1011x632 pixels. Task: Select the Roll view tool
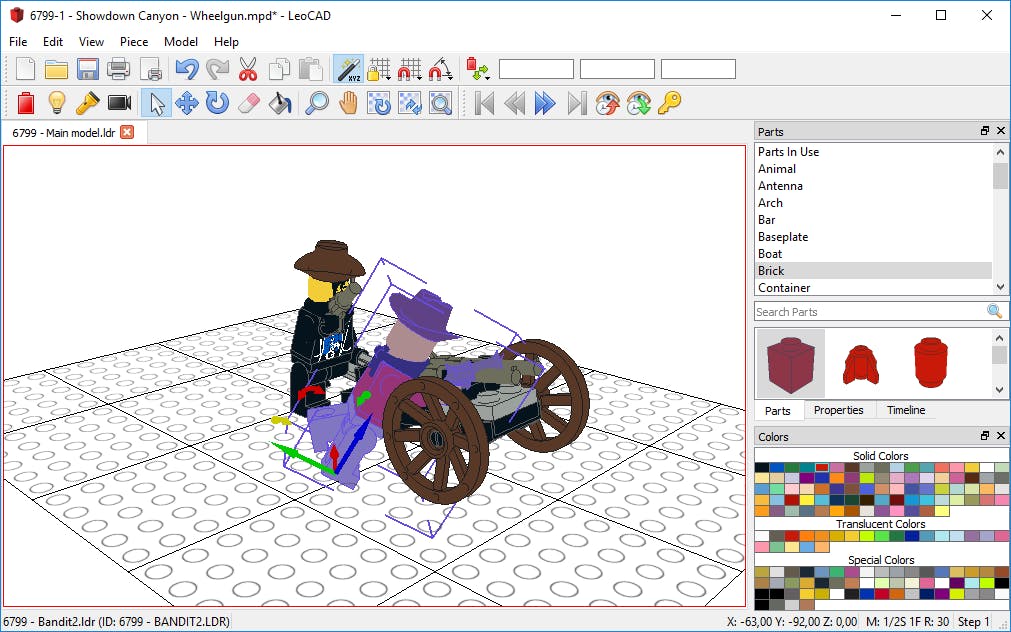click(409, 103)
